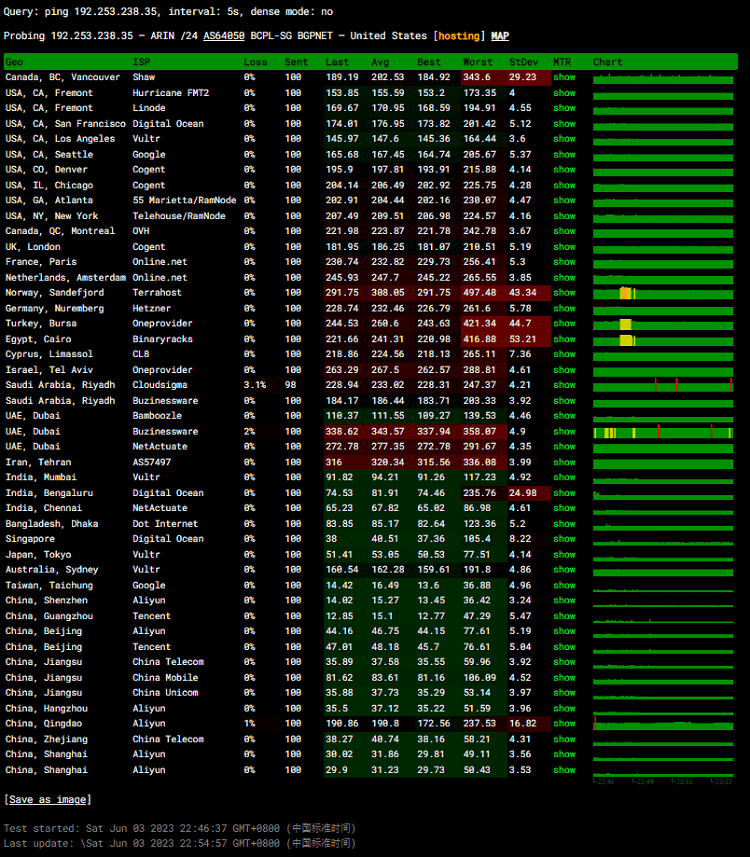Show MTR for Guangzhou Tencent row
This screenshot has width=750, height=857.
(564, 616)
